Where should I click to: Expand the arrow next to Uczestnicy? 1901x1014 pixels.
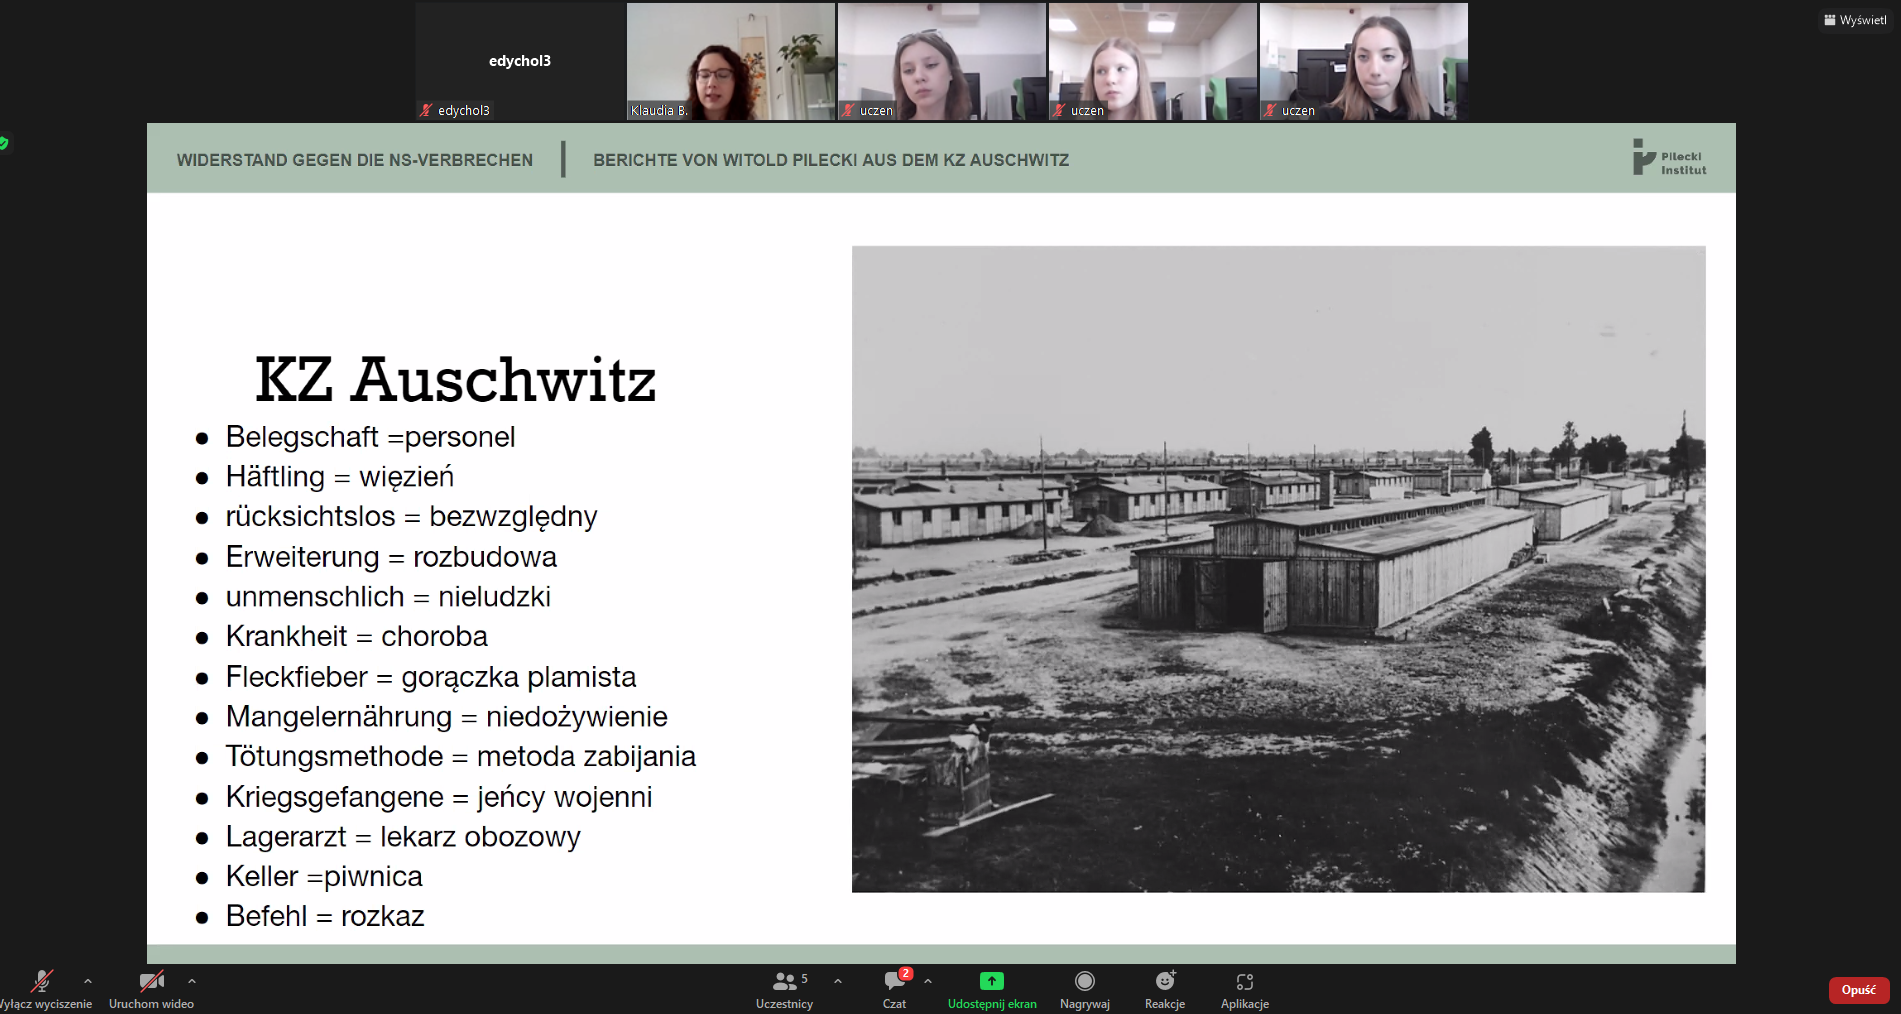tap(838, 981)
